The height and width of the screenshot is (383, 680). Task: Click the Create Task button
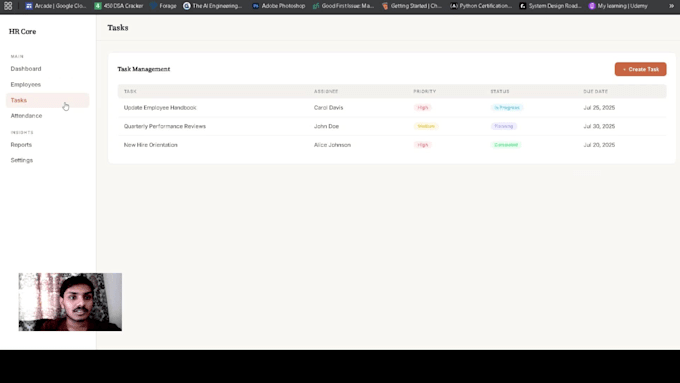pyautogui.click(x=640, y=69)
